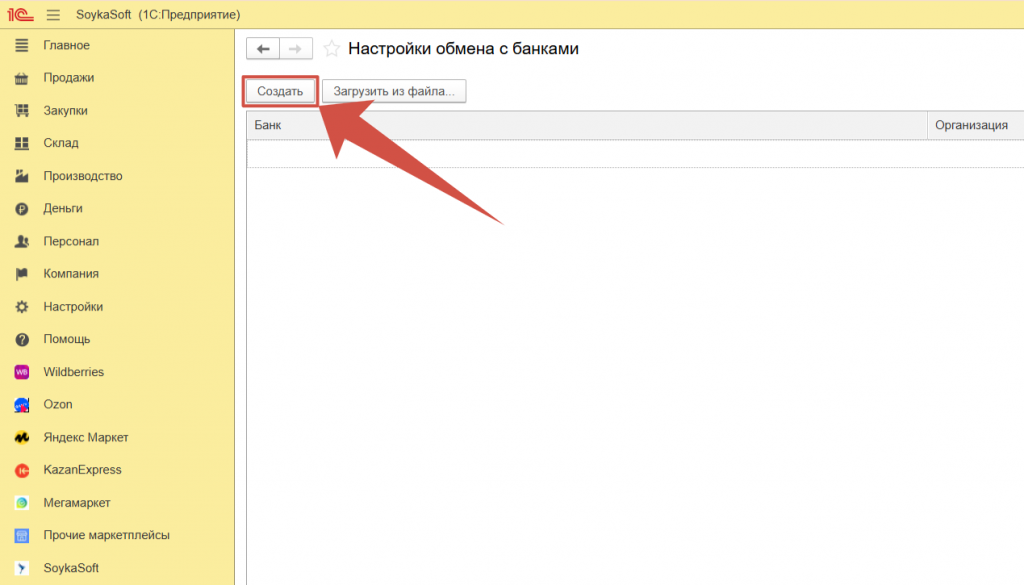
Task: Click Загрузить из файла button
Action: [x=394, y=91]
